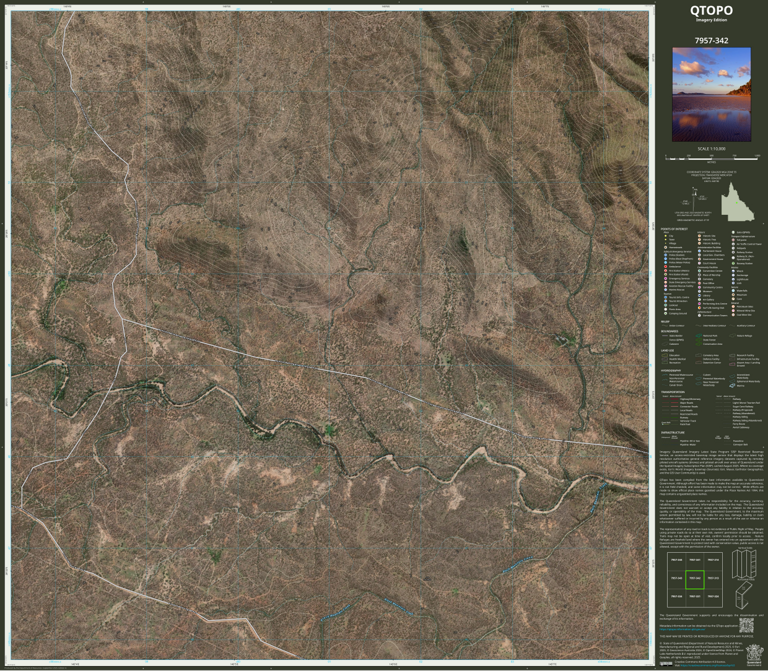Click the SCALE 1:10,000 label

pyautogui.click(x=712, y=149)
